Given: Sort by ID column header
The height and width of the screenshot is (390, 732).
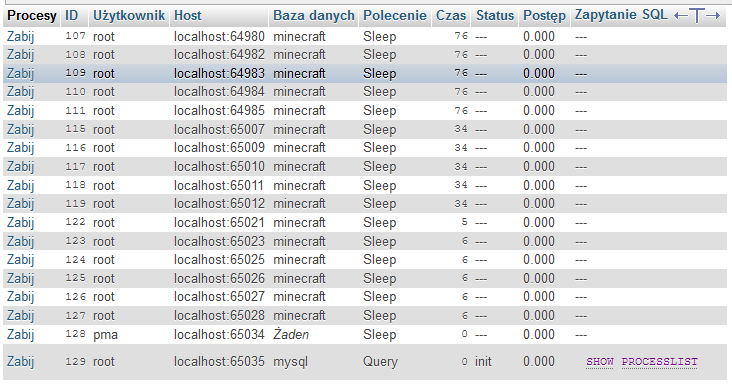Looking at the screenshot, I should click(x=71, y=15).
